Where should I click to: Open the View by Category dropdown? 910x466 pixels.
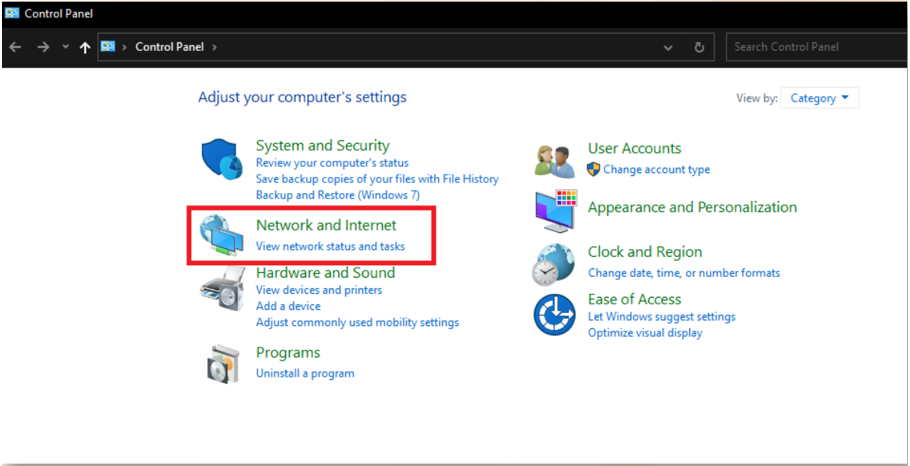pyautogui.click(x=819, y=98)
